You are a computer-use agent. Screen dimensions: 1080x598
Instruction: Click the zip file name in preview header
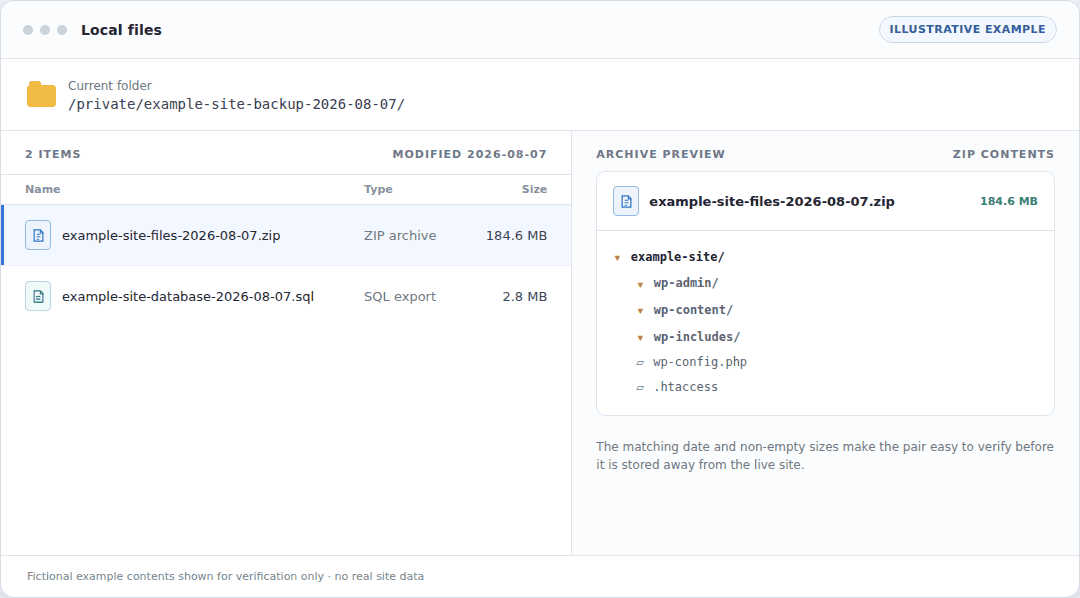coord(772,201)
